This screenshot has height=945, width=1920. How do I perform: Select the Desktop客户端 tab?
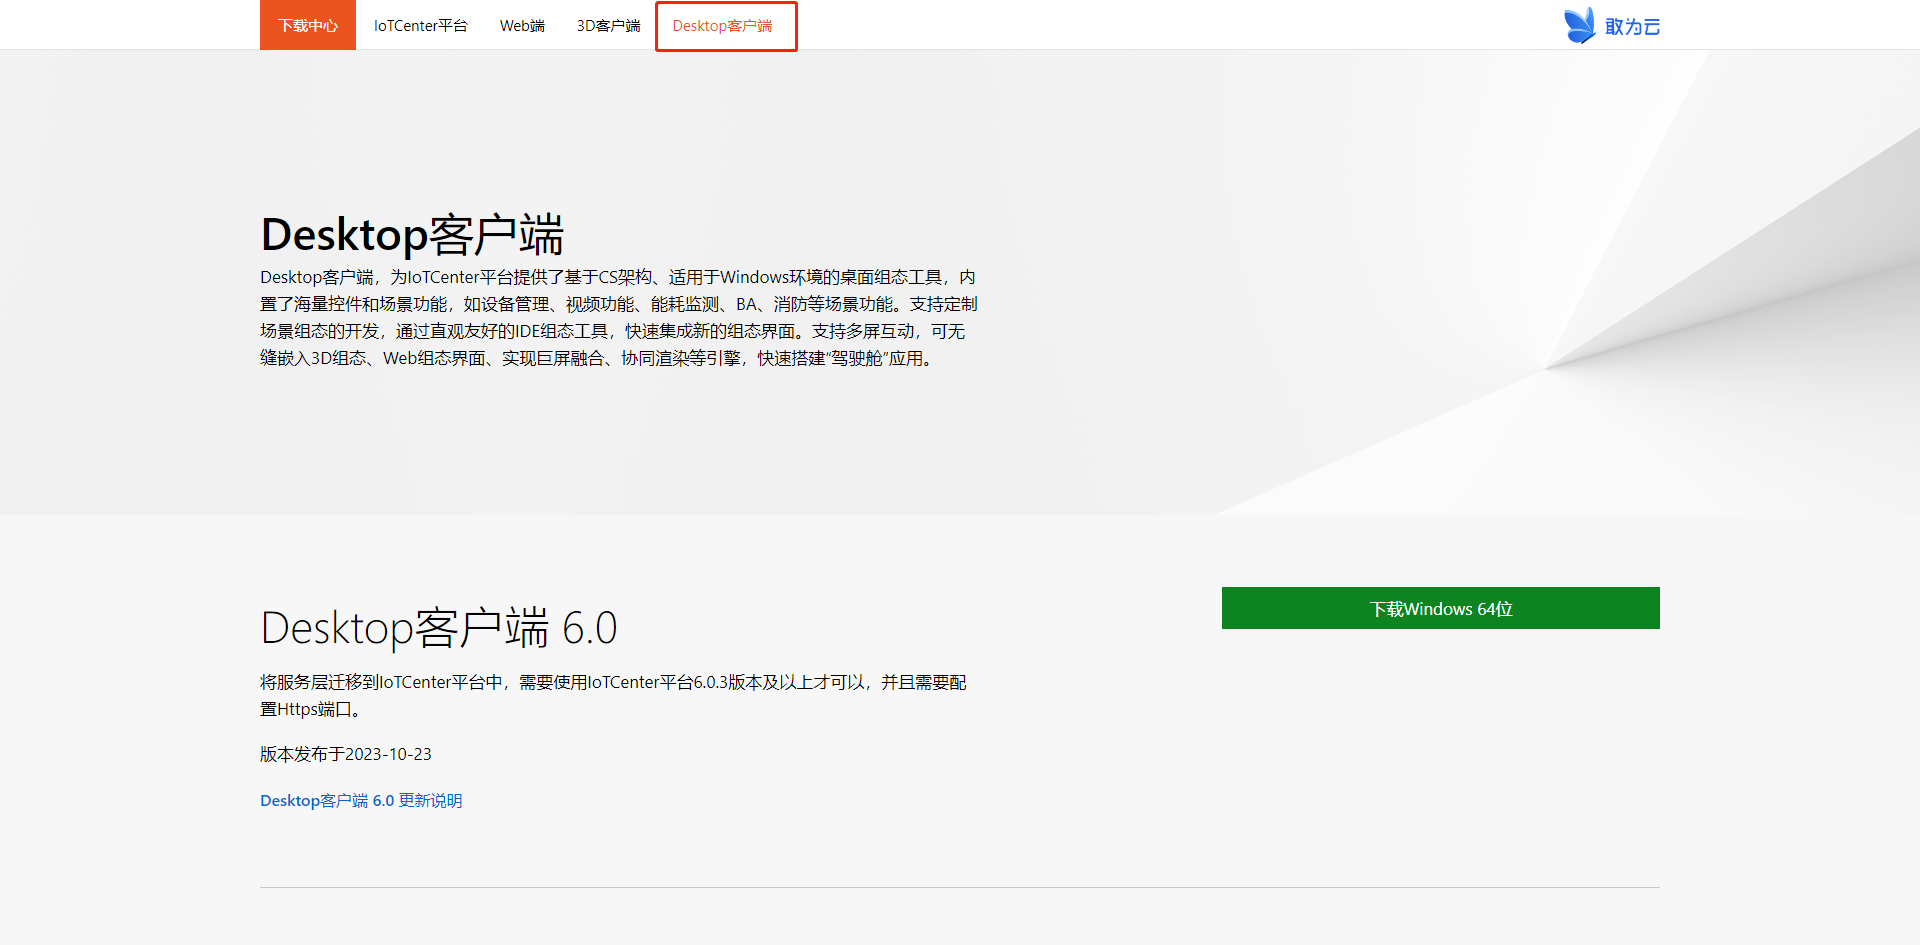722,26
